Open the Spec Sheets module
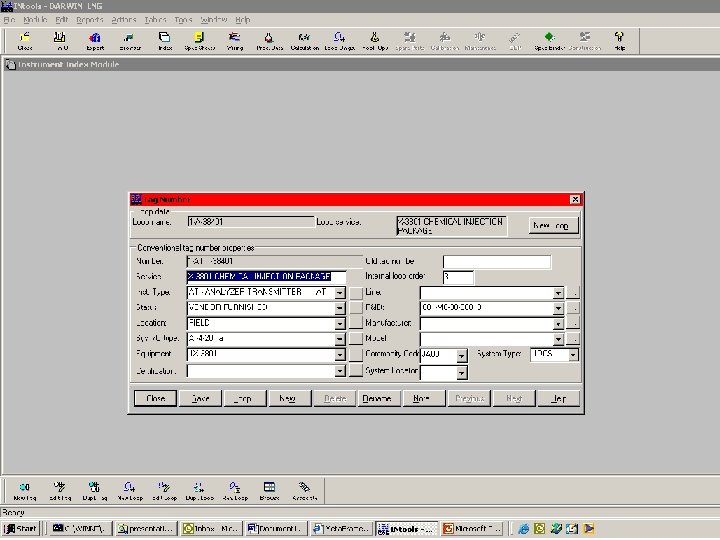Image resolution: width=720 pixels, height=540 pixels. [199, 41]
